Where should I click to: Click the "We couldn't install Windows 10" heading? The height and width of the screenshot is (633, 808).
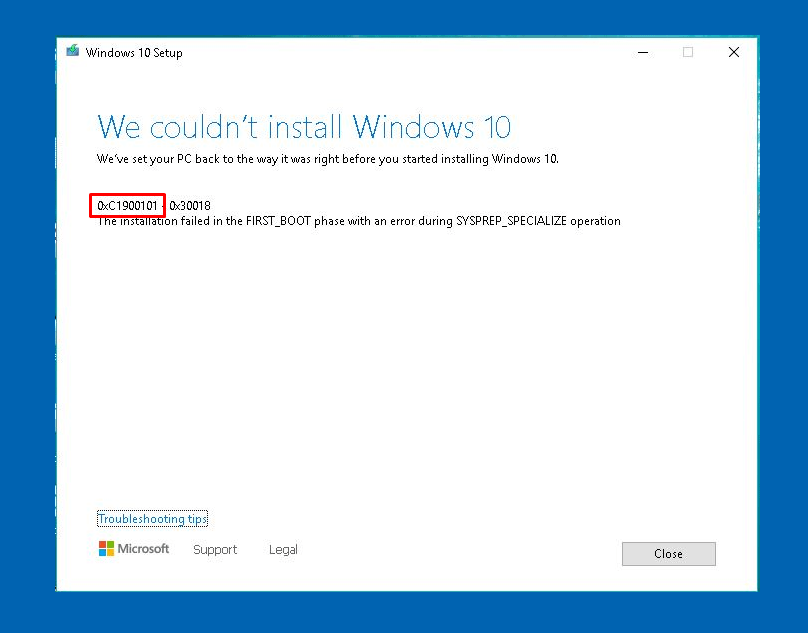pos(304,127)
